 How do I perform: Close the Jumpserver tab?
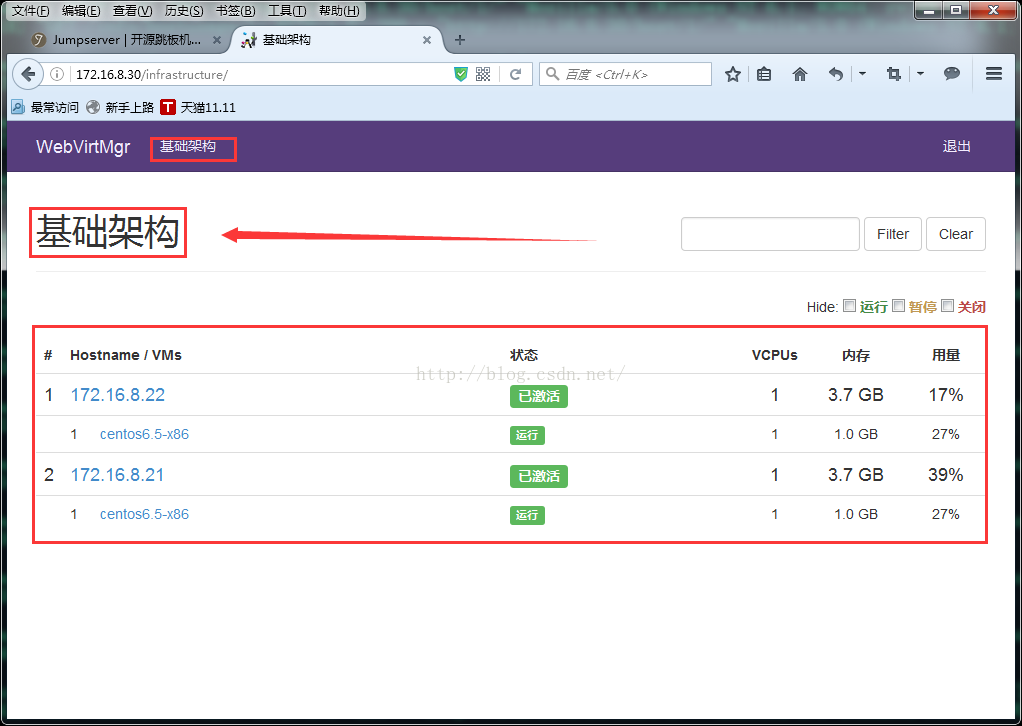point(217,40)
